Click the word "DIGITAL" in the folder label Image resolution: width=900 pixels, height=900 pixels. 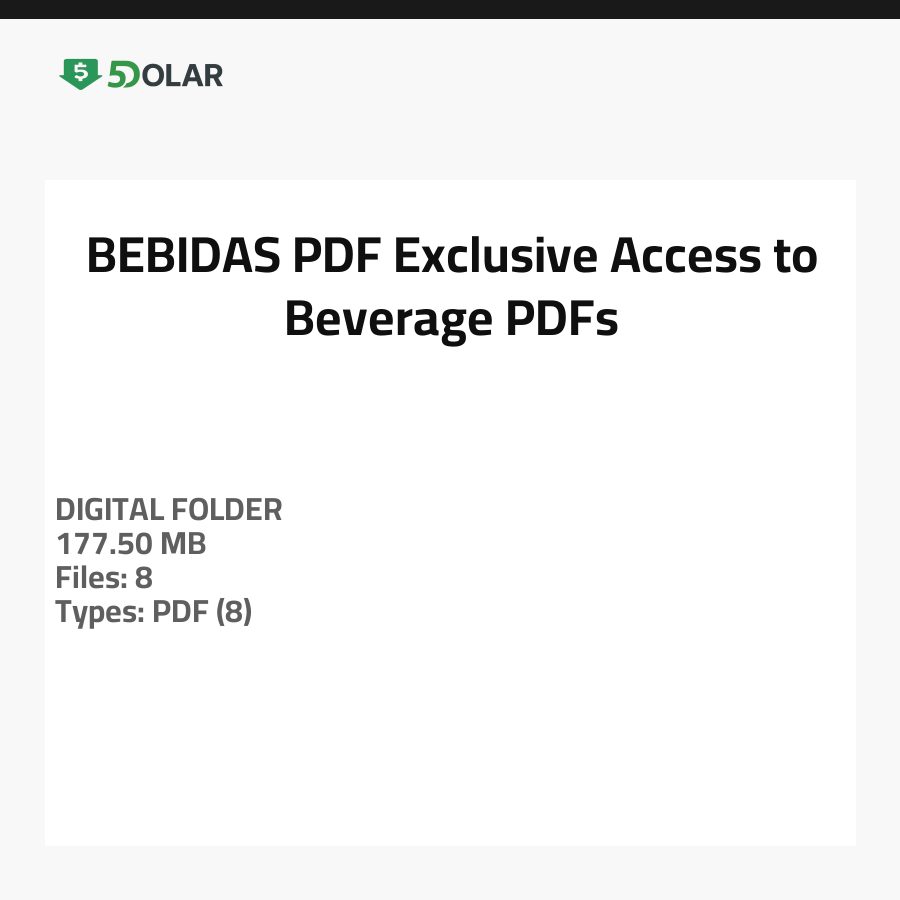click(109, 510)
